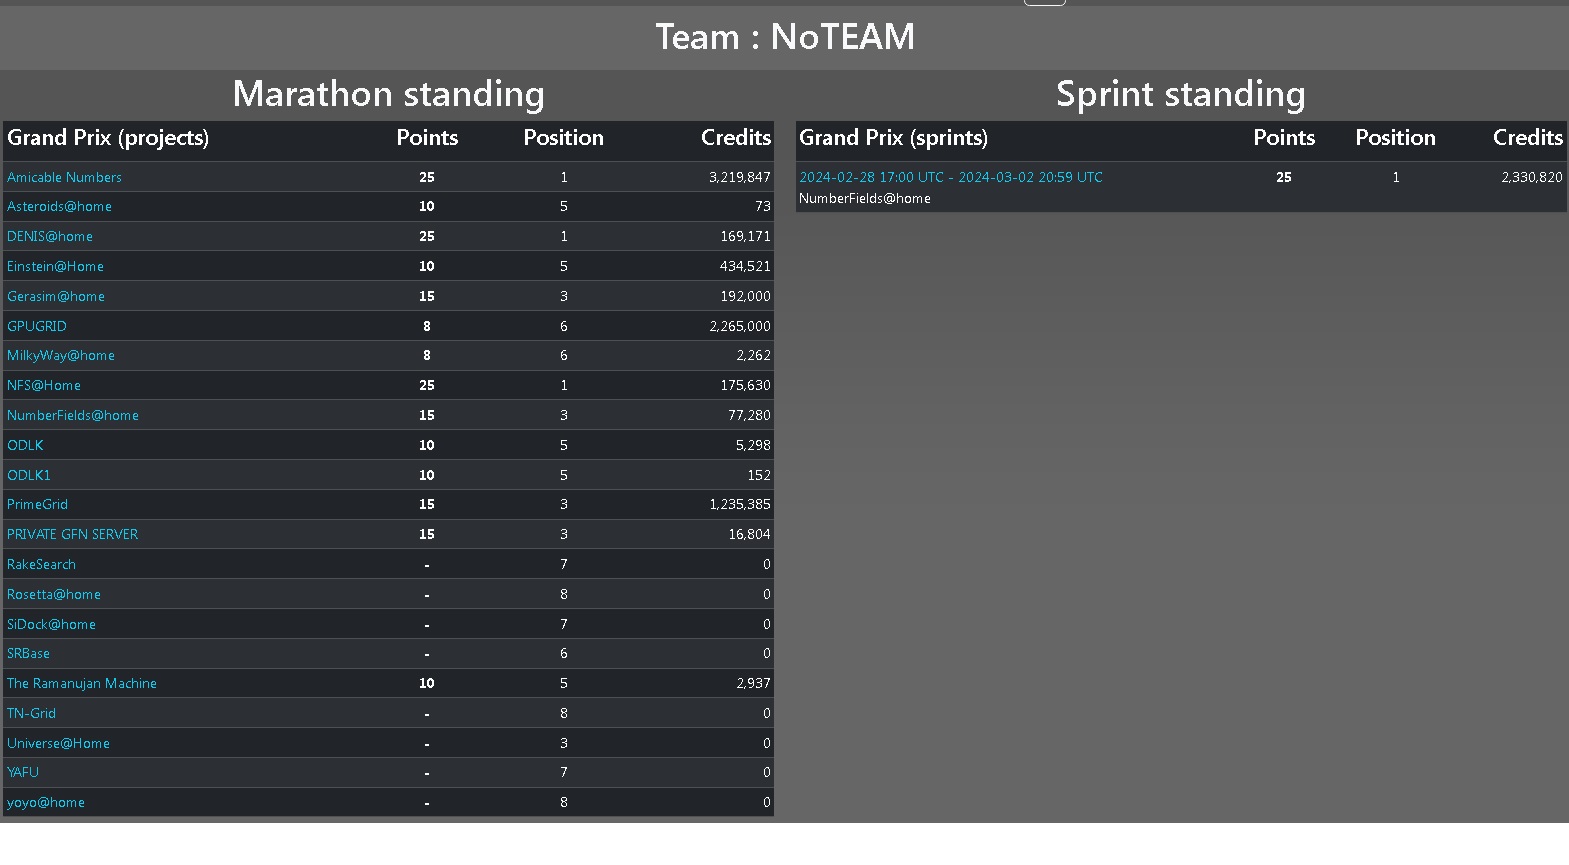Open The Ramanujan Machine project link
Screen dimensions: 1569x865
[x=81, y=683]
